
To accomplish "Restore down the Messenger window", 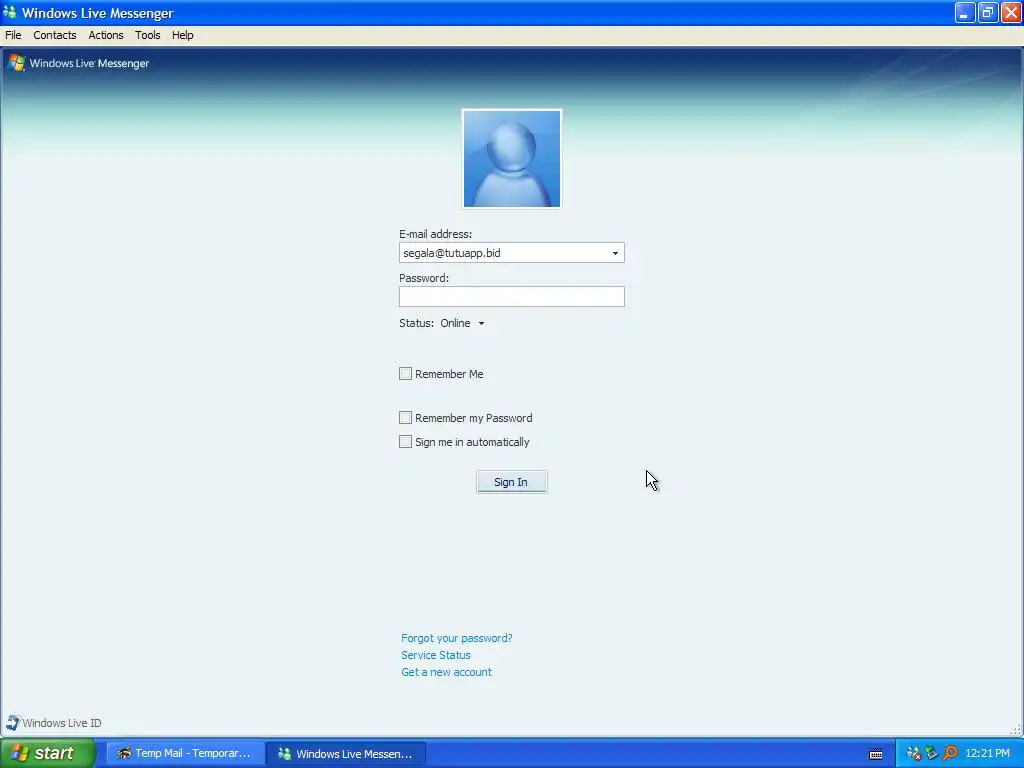I will point(988,12).
